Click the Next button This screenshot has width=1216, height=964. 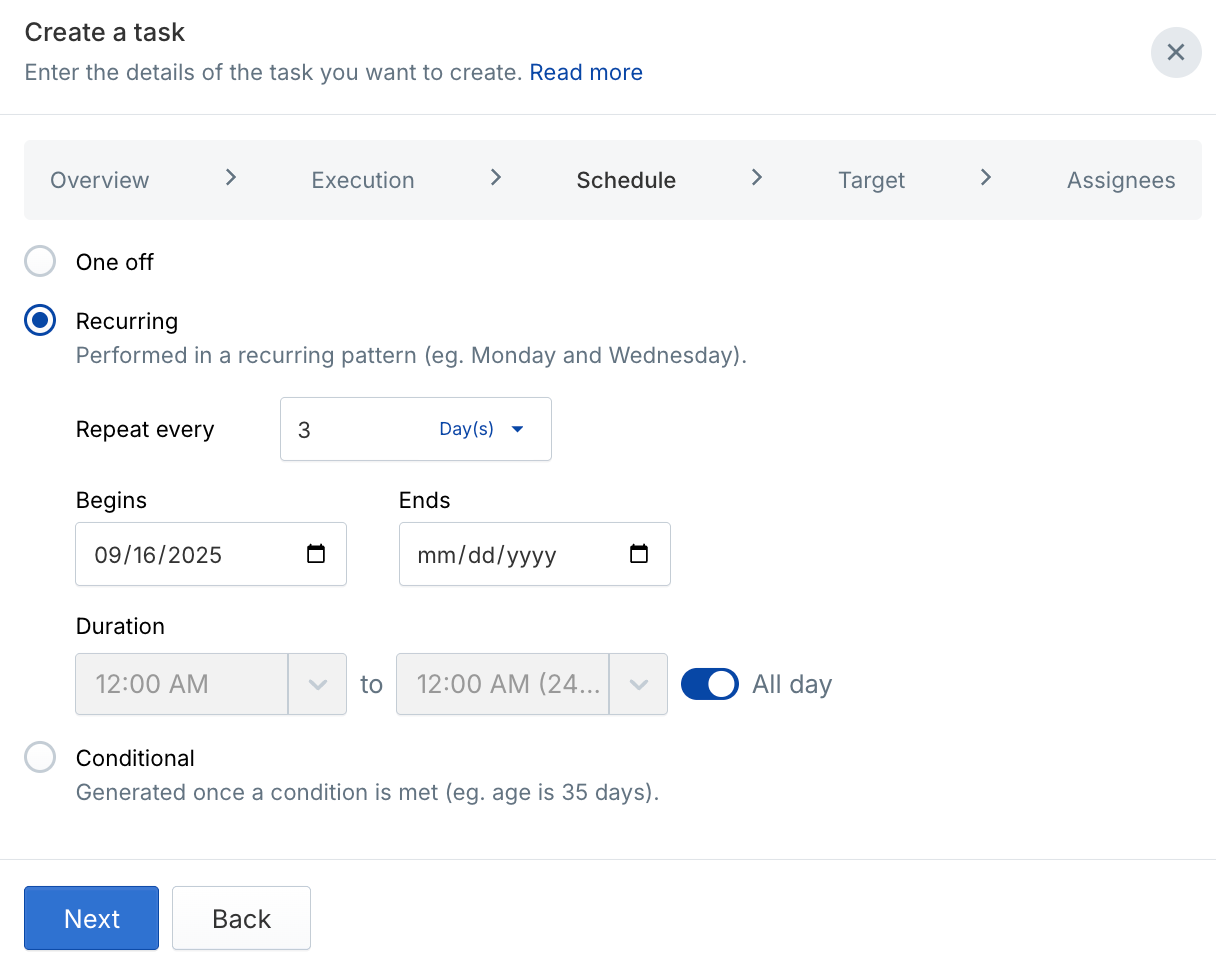91,918
